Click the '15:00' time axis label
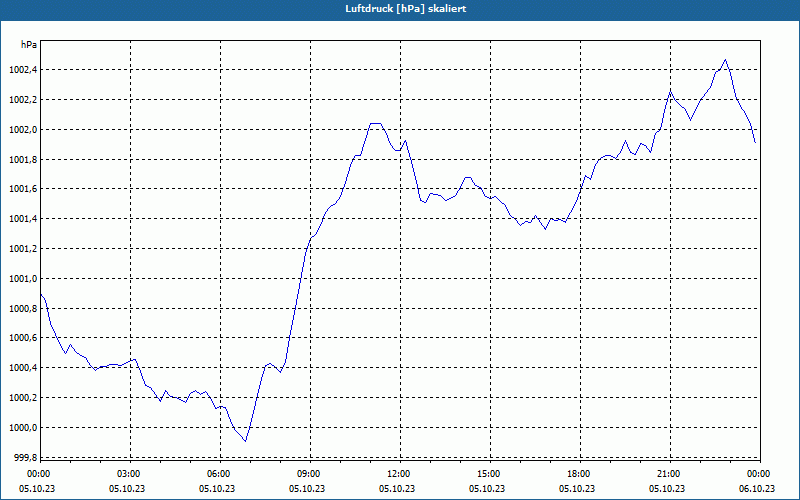The image size is (800, 500). tap(488, 474)
